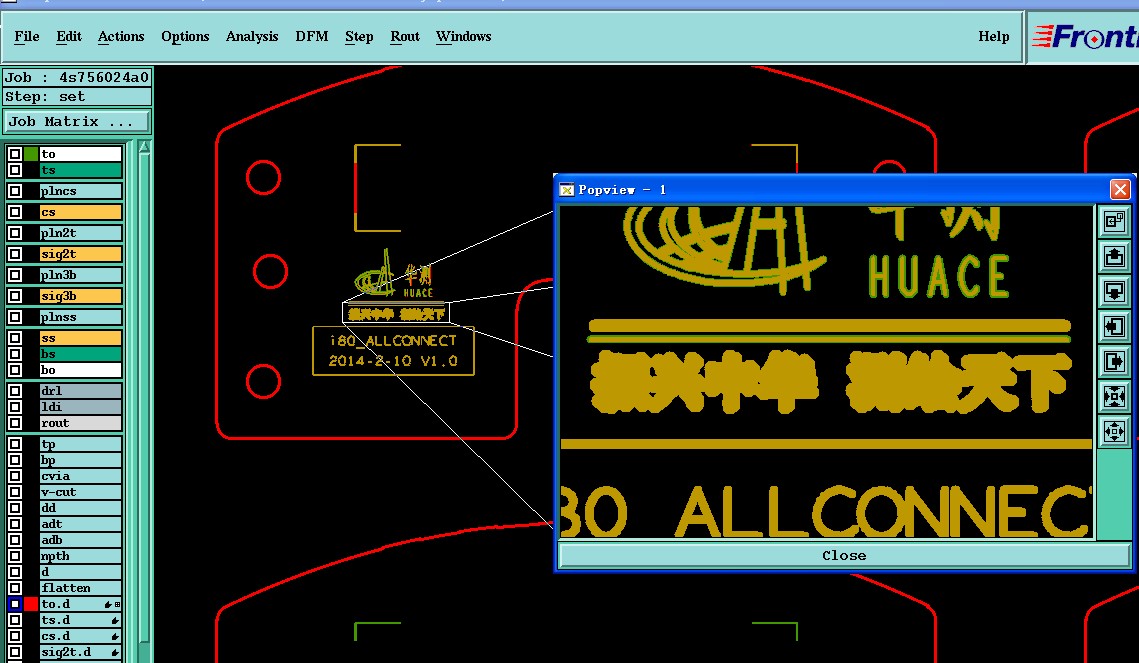Enable display of layer 'cs'

tap(15, 212)
